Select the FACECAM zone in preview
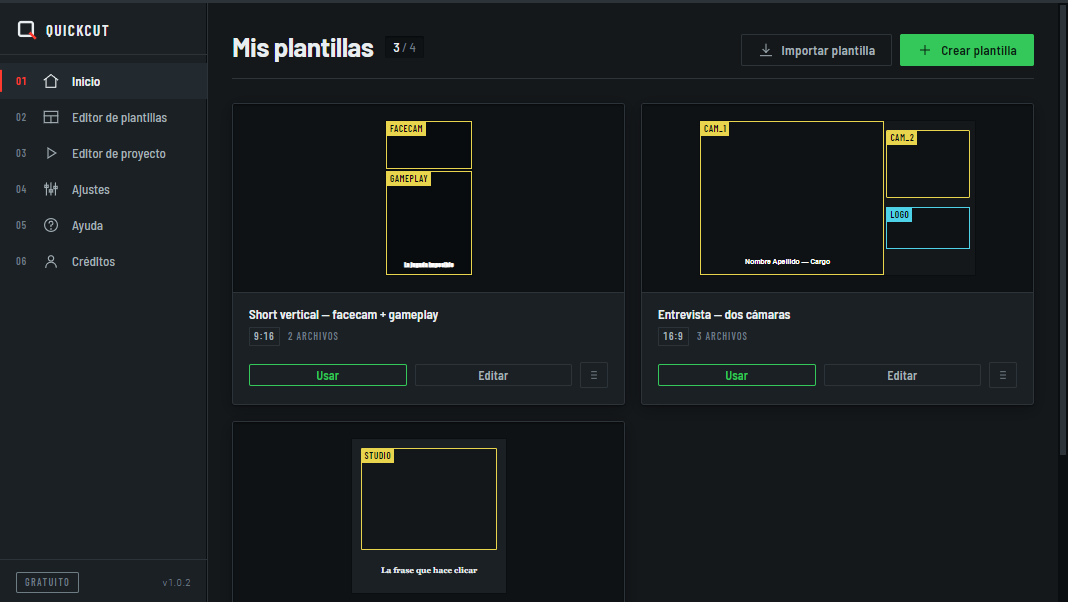Viewport: 1068px width, 602px height. click(x=429, y=145)
